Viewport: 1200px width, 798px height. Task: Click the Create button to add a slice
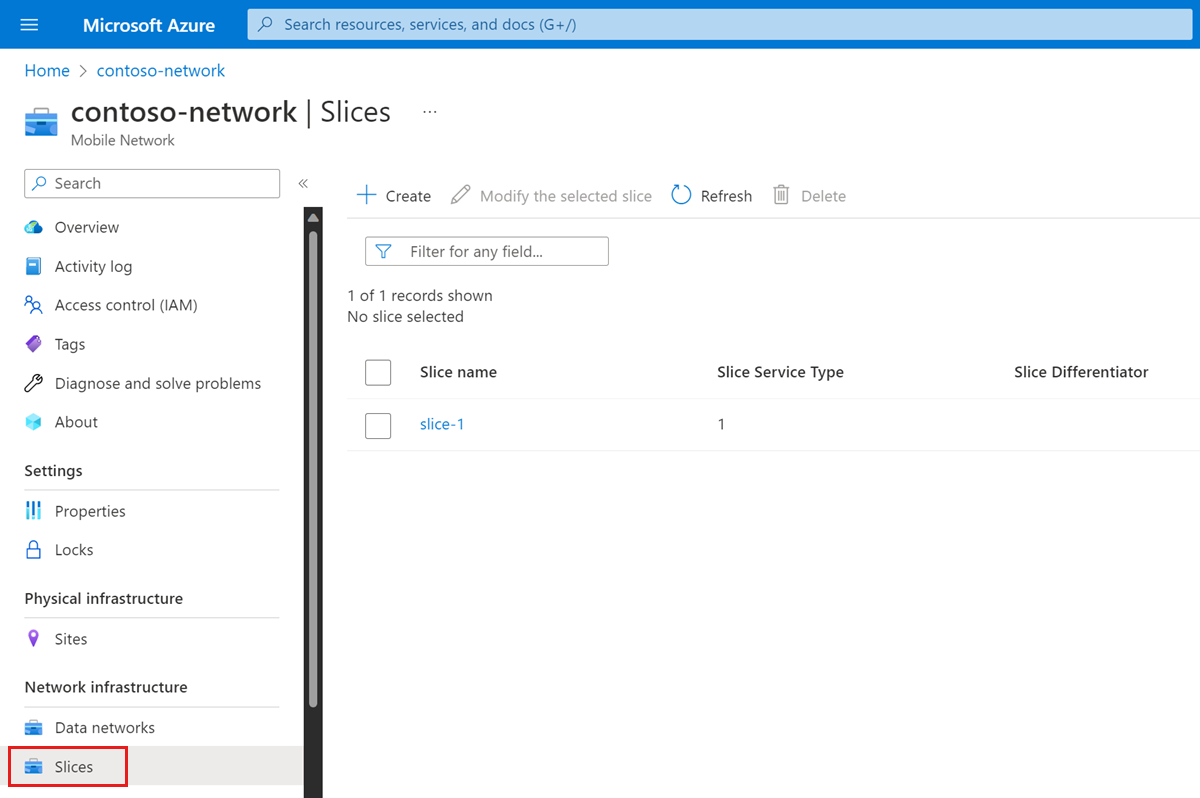coord(393,195)
